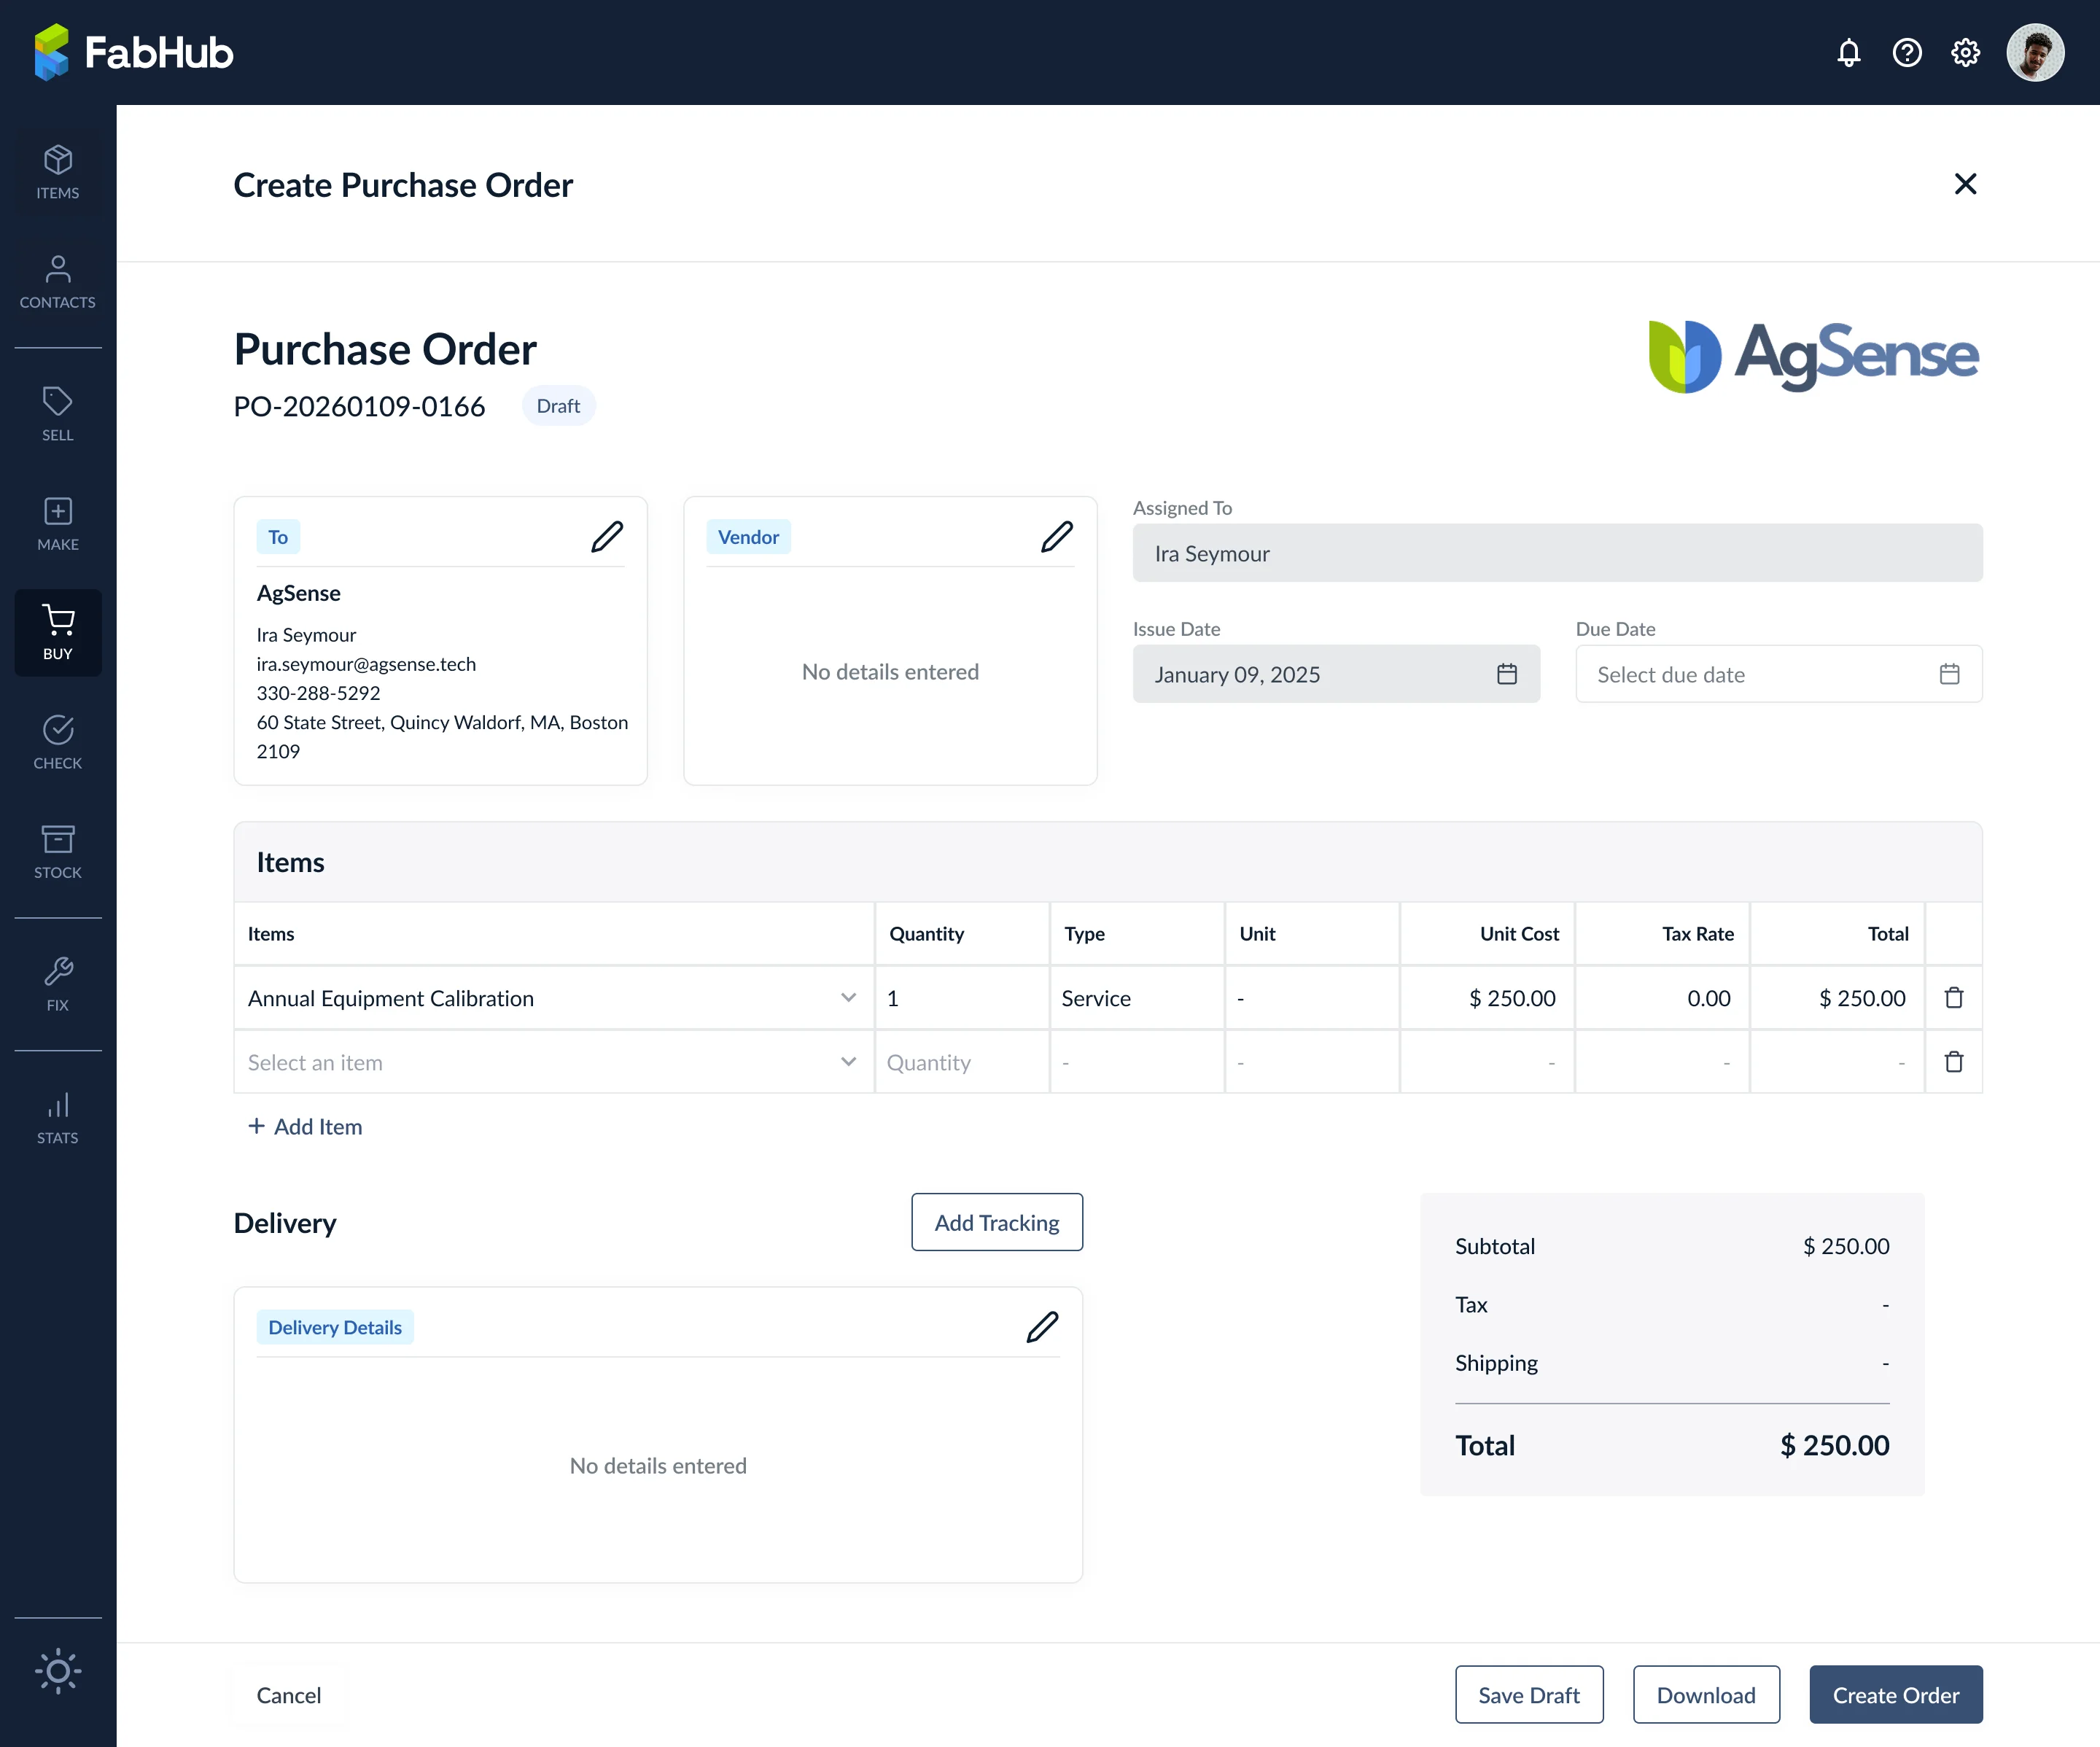Click Create Order
This screenshot has width=2100, height=1747.
coord(1895,1694)
